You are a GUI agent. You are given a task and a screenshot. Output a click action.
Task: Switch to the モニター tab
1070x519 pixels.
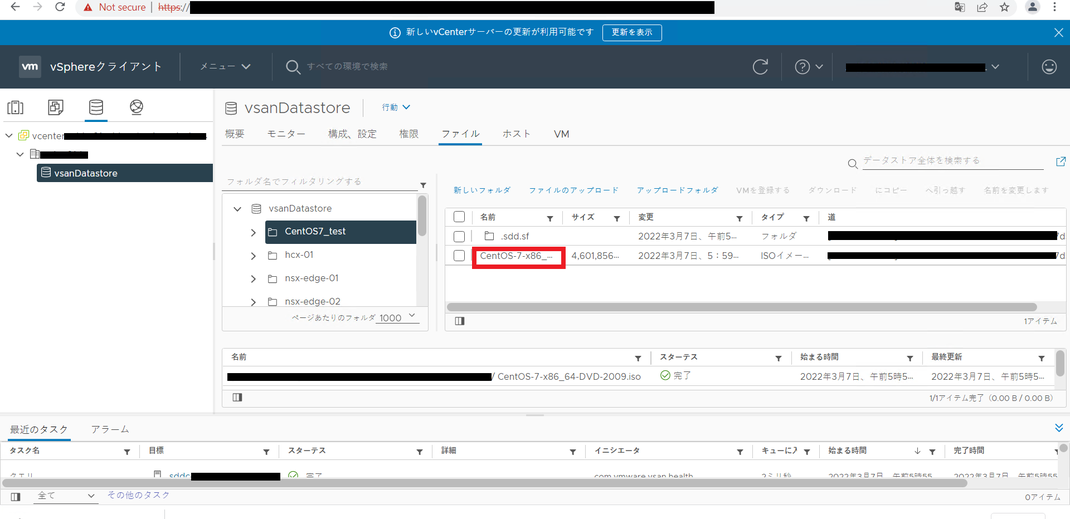pos(287,134)
